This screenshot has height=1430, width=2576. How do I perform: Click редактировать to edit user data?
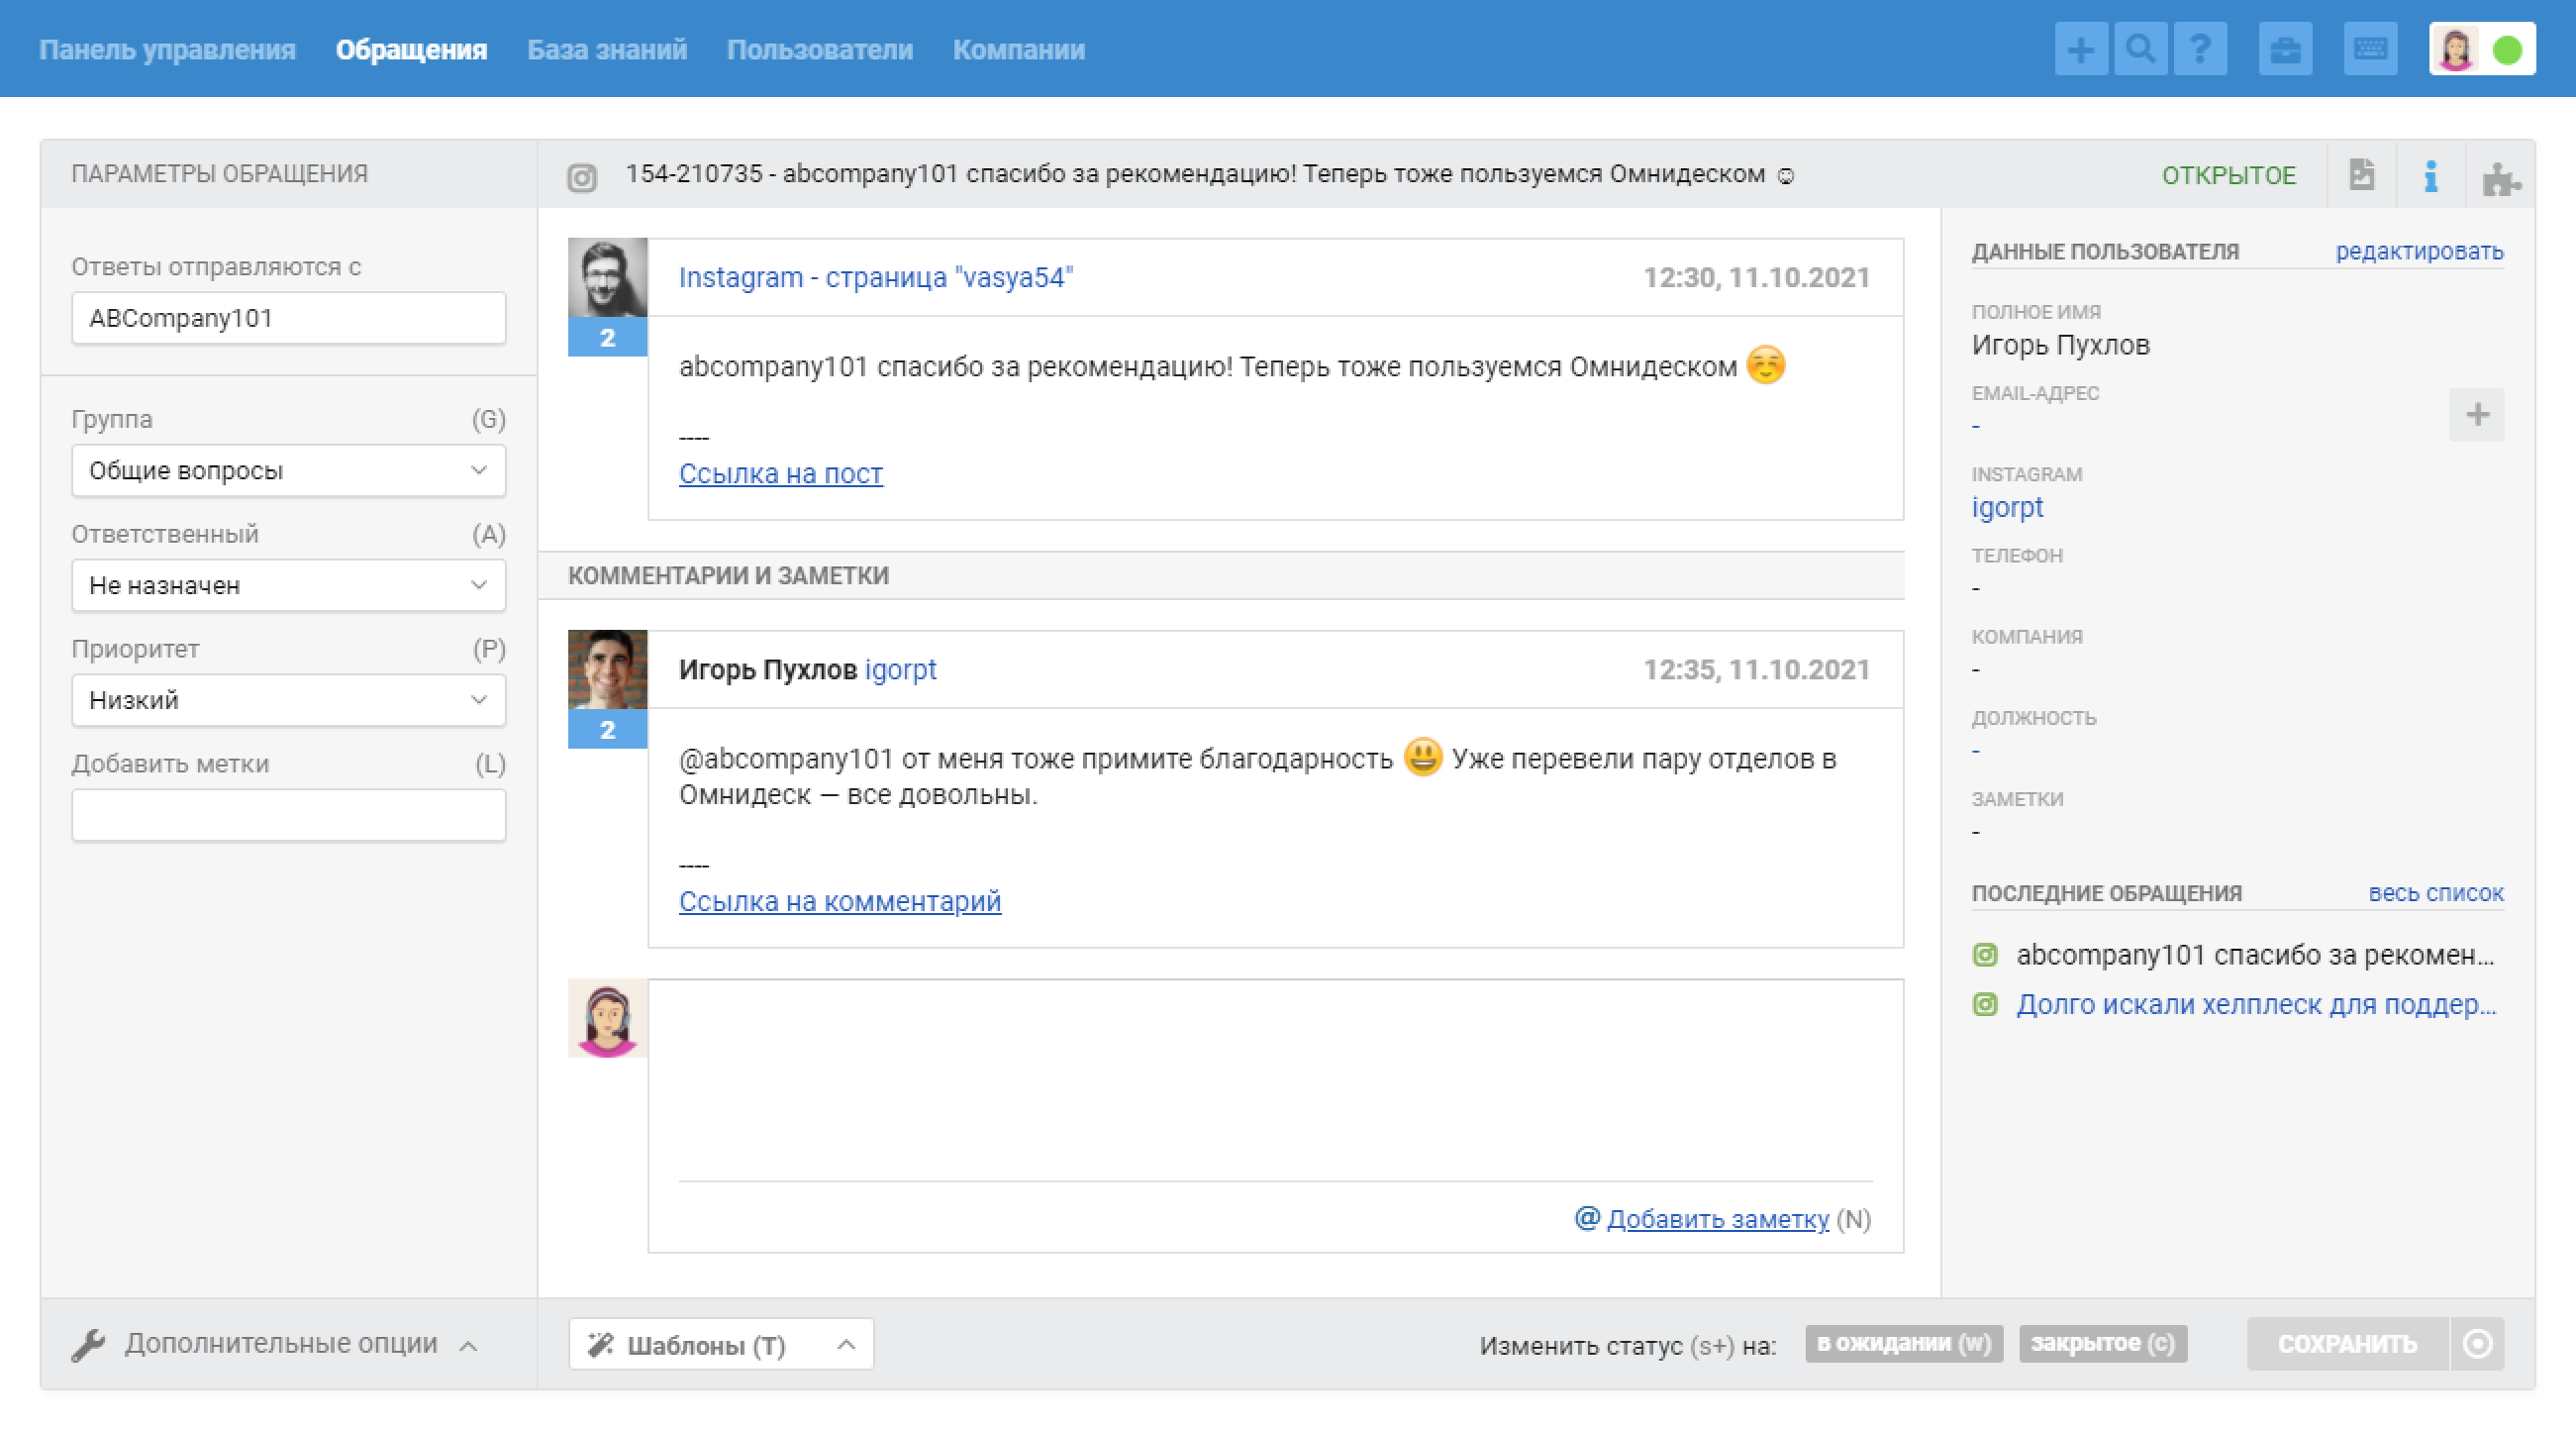click(x=2419, y=251)
